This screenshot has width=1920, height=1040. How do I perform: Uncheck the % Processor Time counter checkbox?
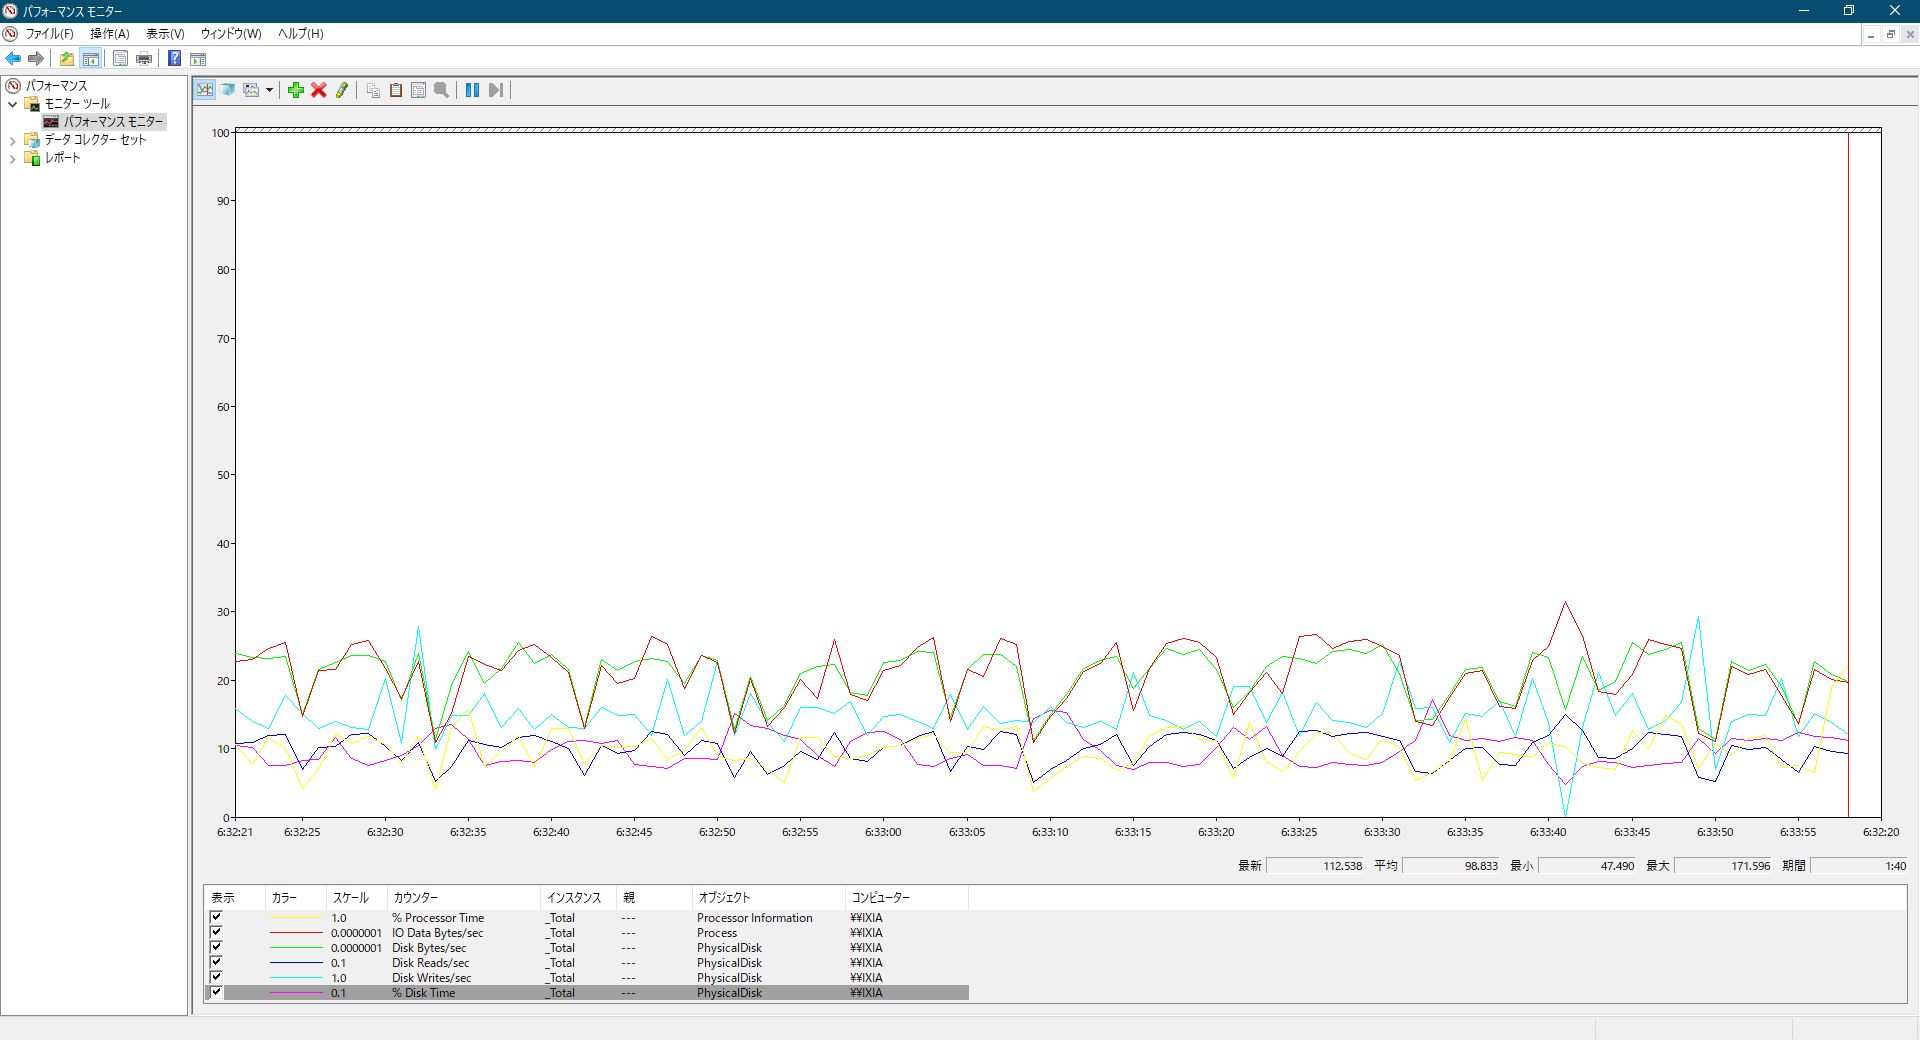(216, 917)
